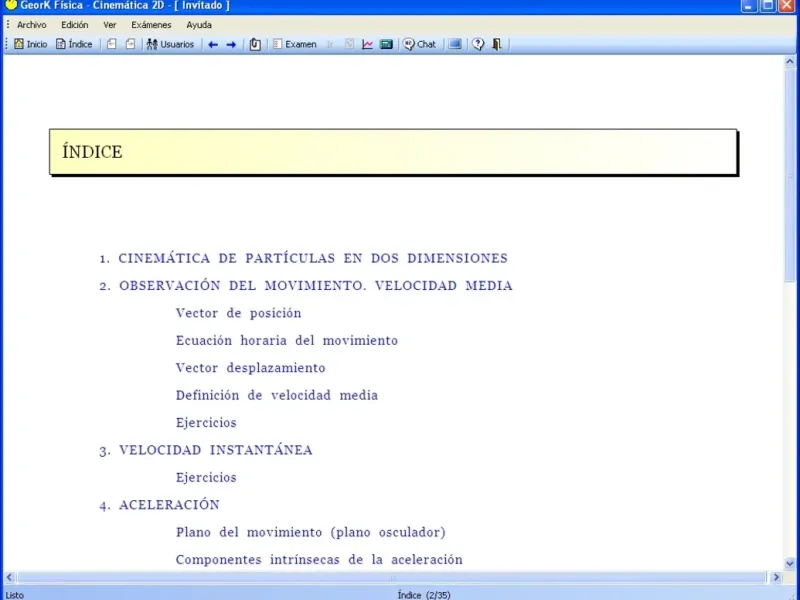Open the calculator icon
Screen dimensions: 800x600
coord(386,44)
